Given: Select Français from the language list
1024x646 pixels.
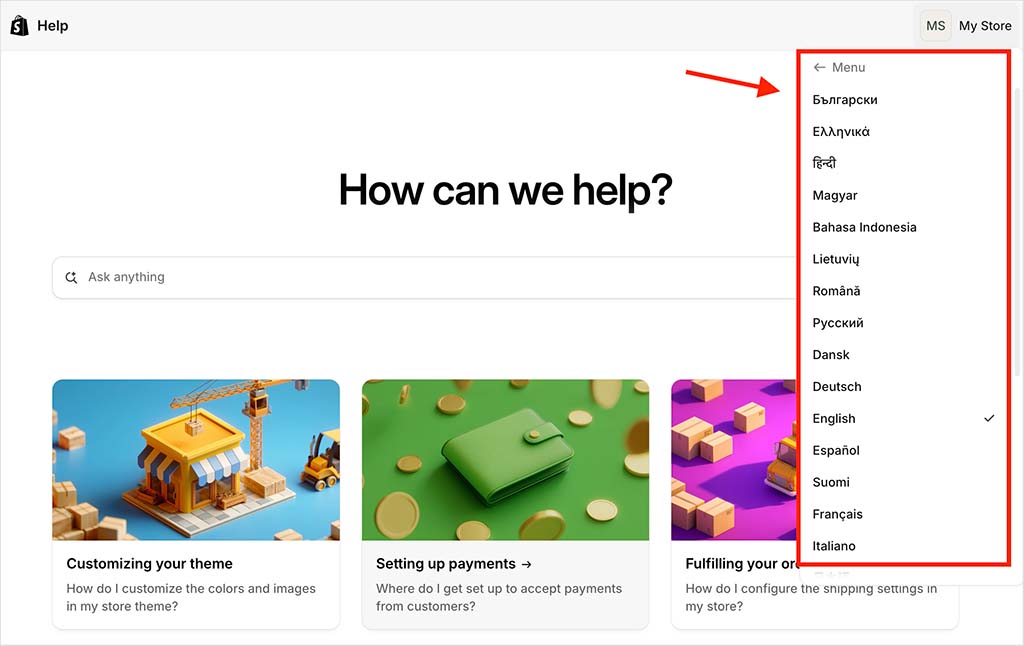Looking at the screenshot, I should pos(838,514).
